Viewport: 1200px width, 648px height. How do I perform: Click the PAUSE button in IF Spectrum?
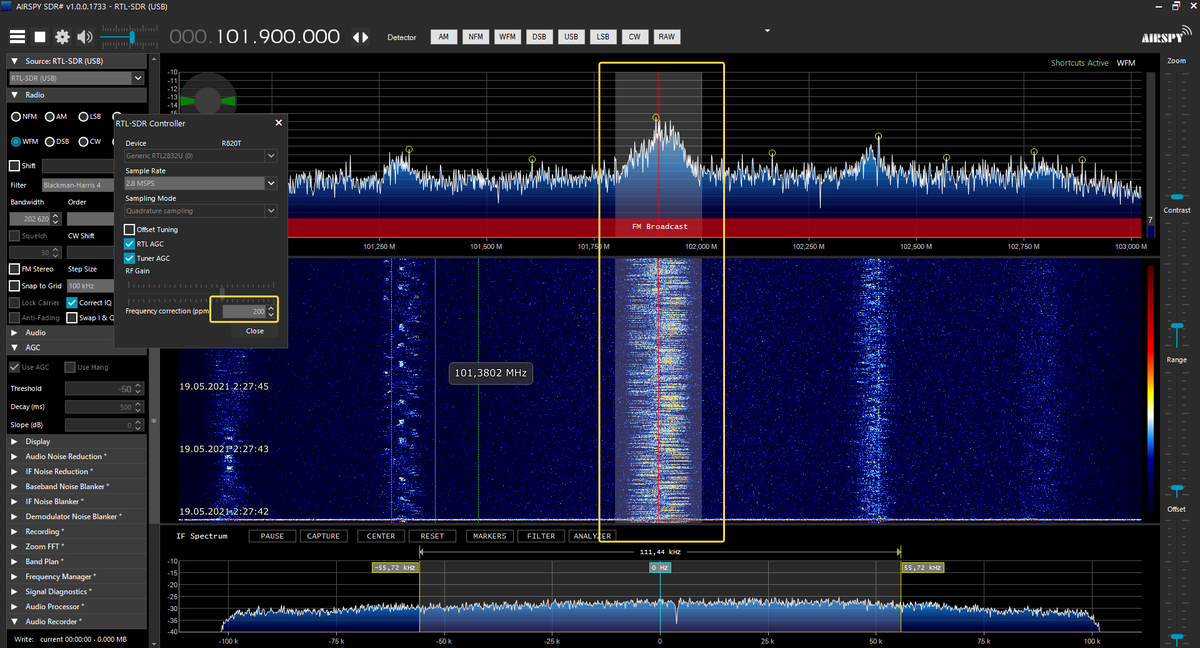click(x=272, y=536)
